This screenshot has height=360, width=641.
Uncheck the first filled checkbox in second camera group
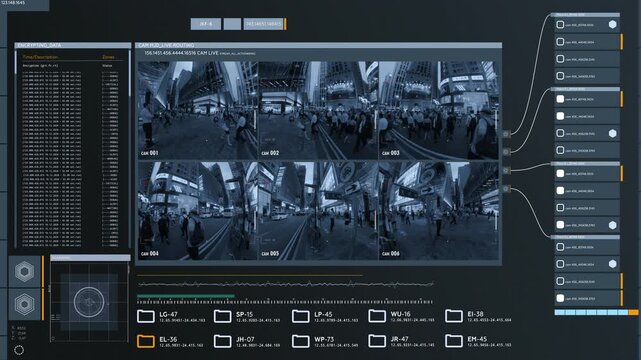coord(560,99)
